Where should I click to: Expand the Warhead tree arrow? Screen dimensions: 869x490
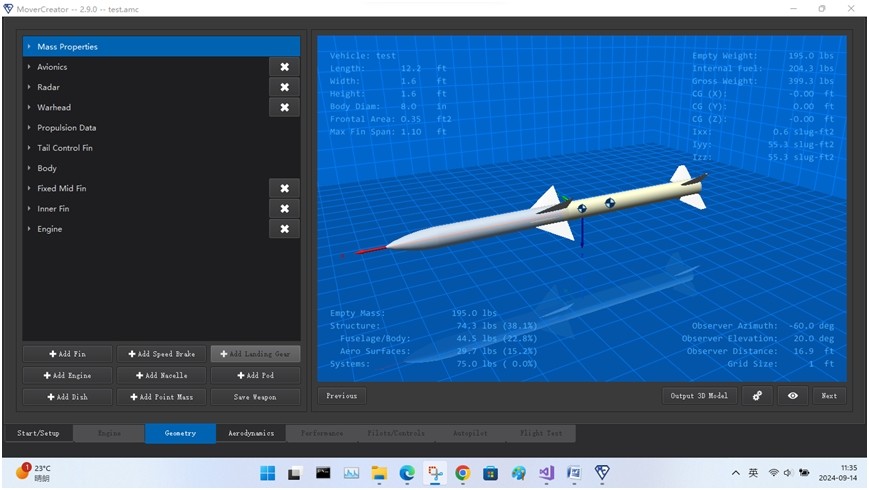pyautogui.click(x=29, y=107)
